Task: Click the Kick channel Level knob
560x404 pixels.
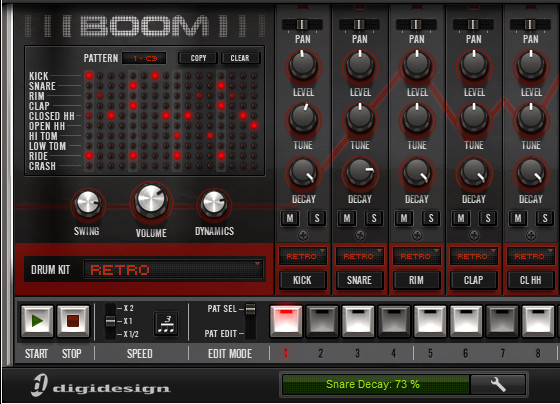Action: [303, 65]
